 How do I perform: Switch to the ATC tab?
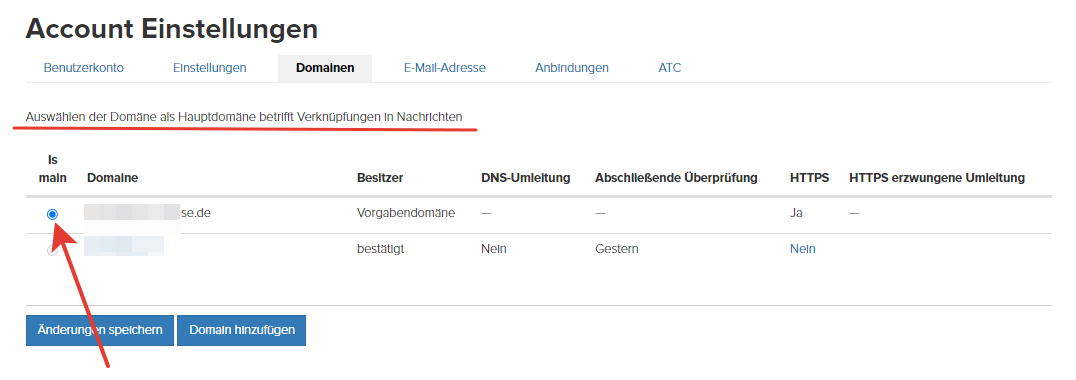click(670, 68)
